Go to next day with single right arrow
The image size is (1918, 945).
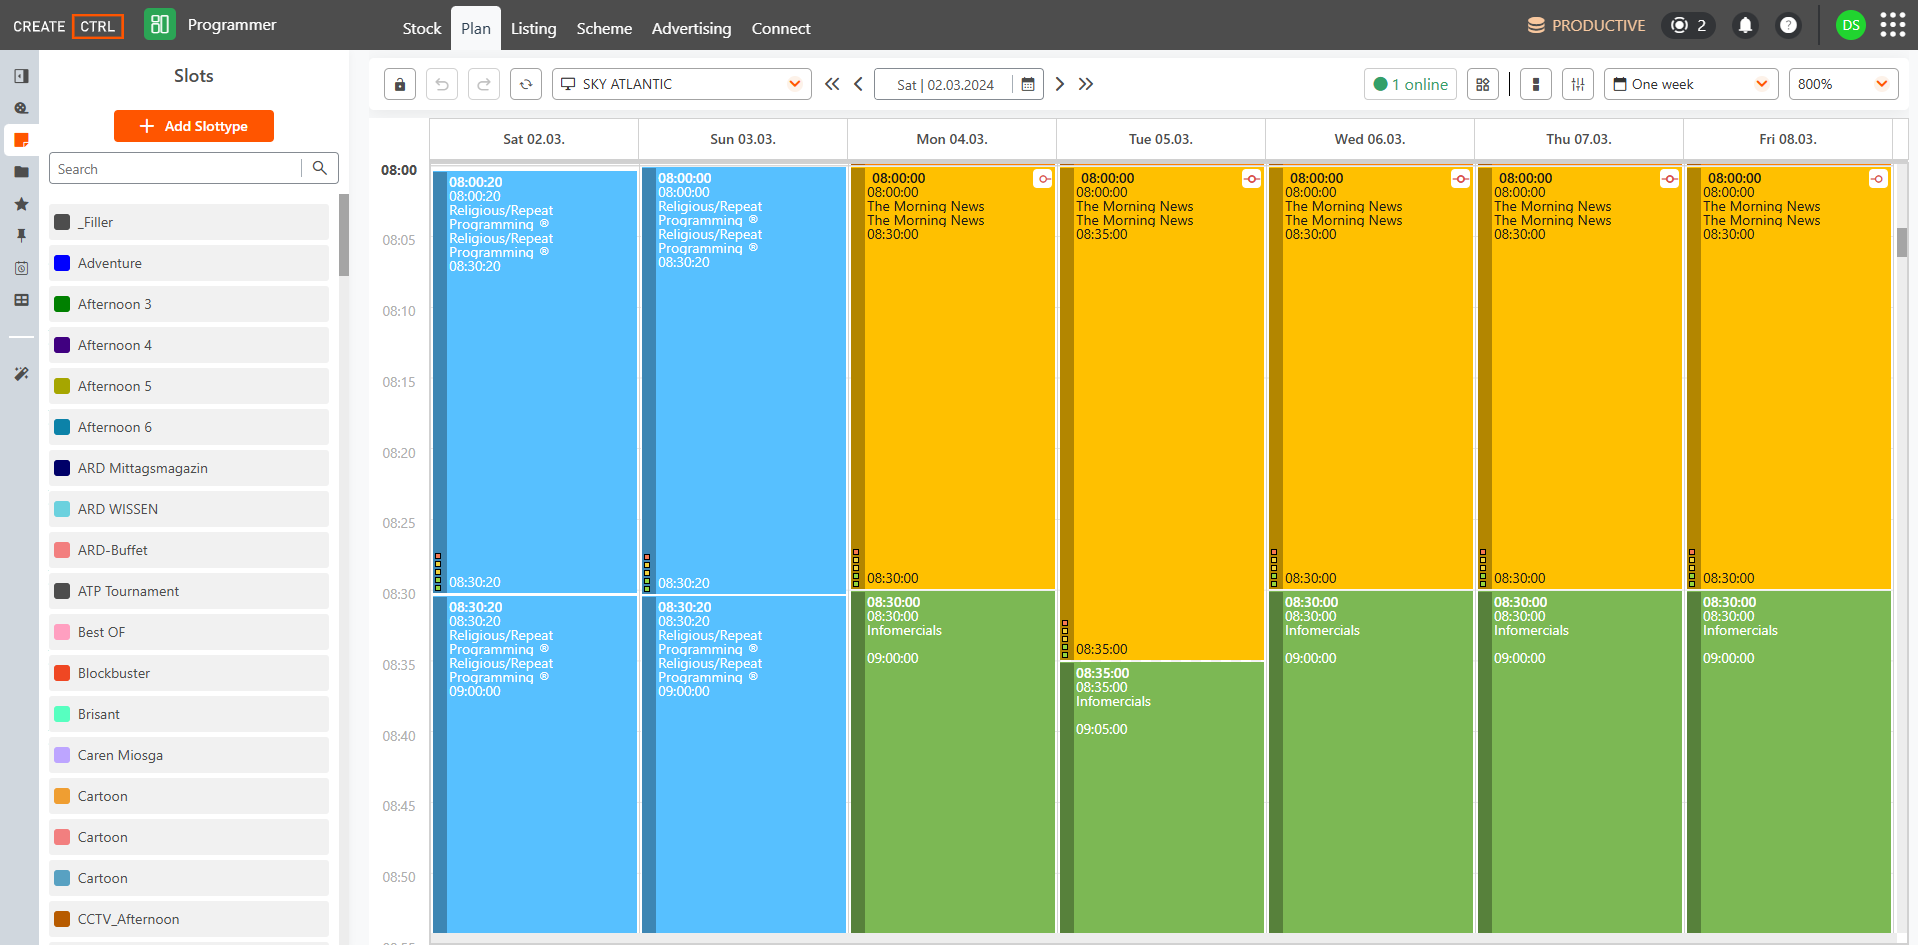pyautogui.click(x=1060, y=84)
